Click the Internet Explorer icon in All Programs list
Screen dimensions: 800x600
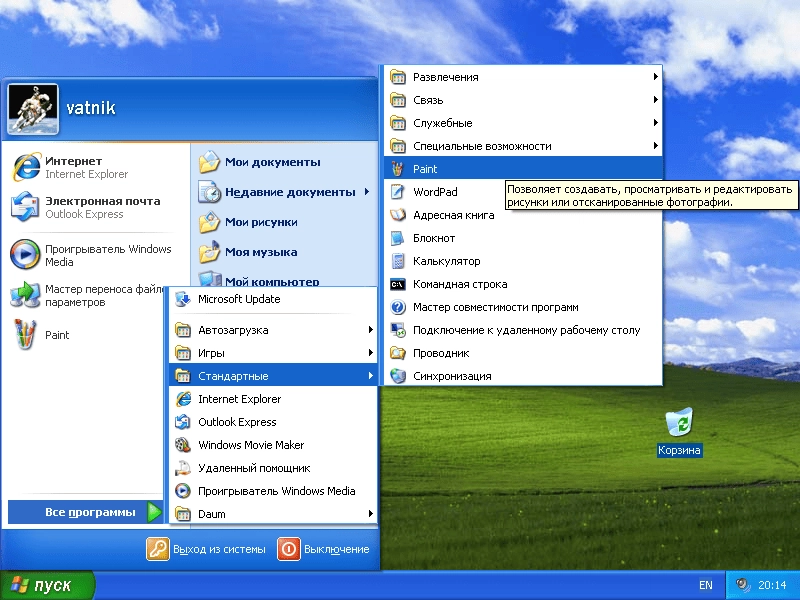(x=183, y=399)
